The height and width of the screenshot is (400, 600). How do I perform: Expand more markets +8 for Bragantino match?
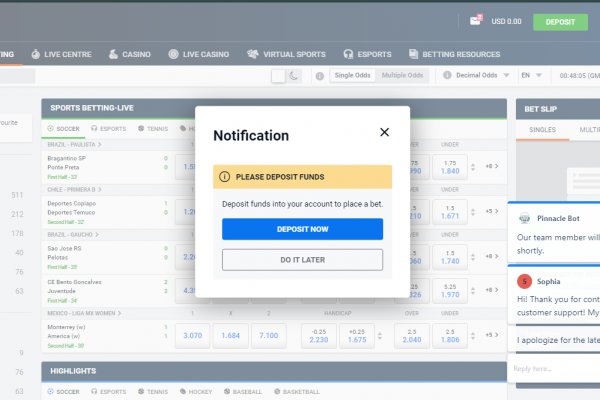click(x=491, y=166)
